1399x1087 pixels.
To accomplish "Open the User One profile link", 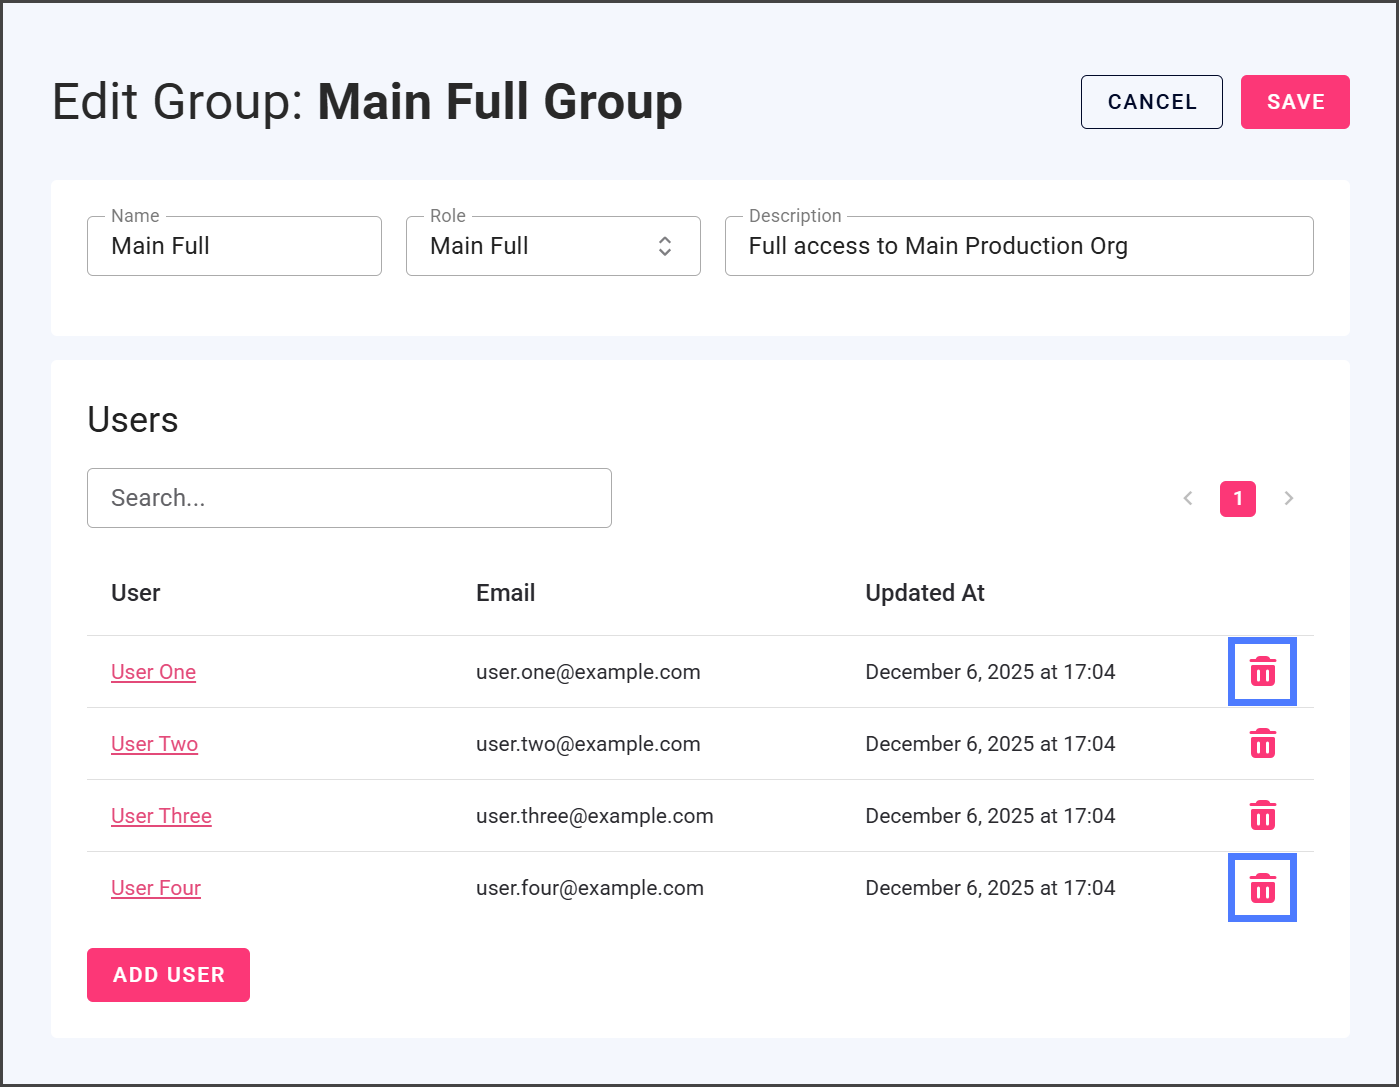I will click(x=153, y=672).
